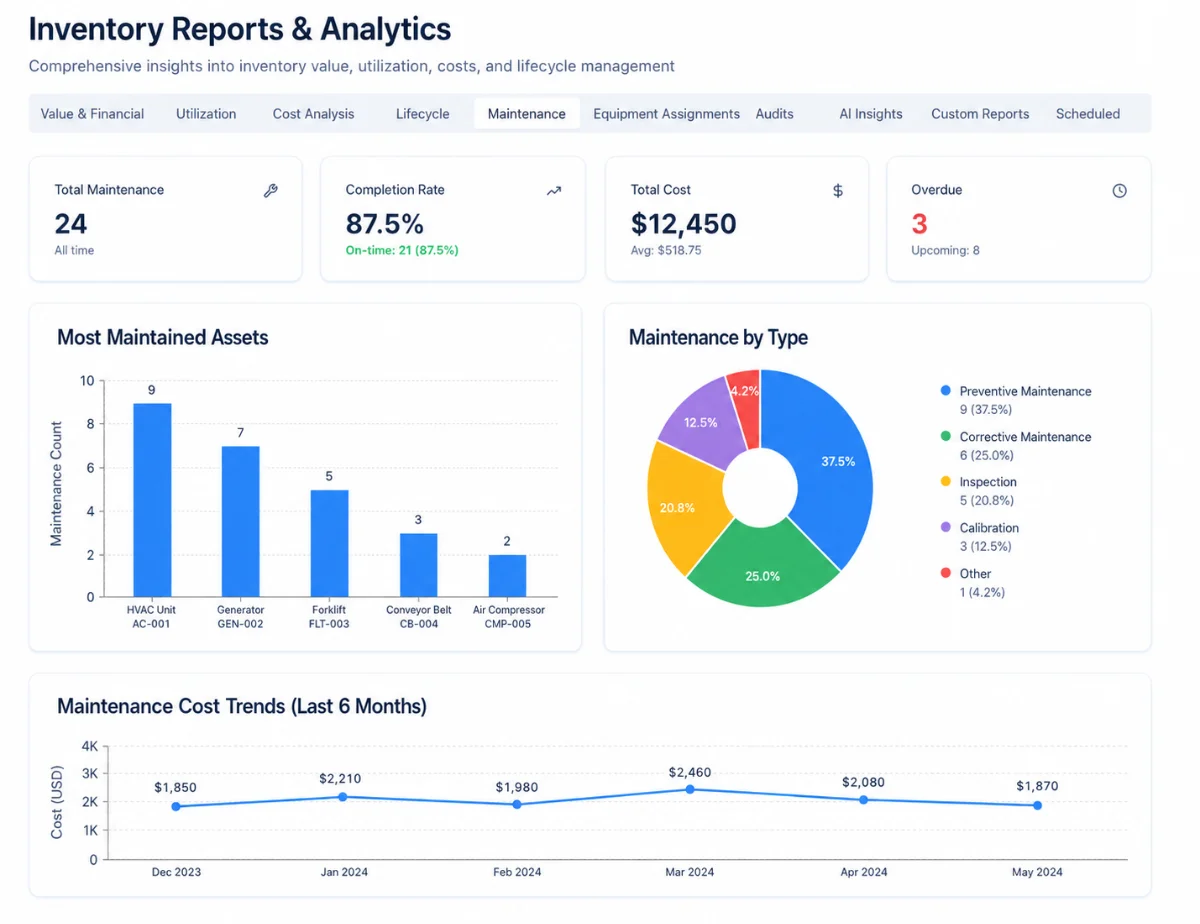Switch to the AI Insights tab
Viewport: 1200px width, 924px height.
click(x=871, y=114)
